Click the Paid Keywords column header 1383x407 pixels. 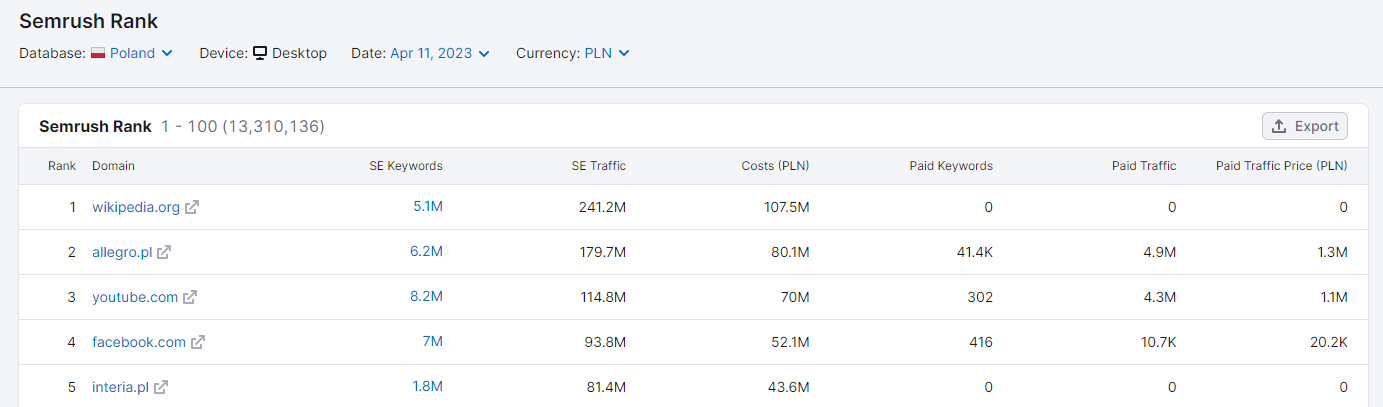pyautogui.click(x=951, y=166)
